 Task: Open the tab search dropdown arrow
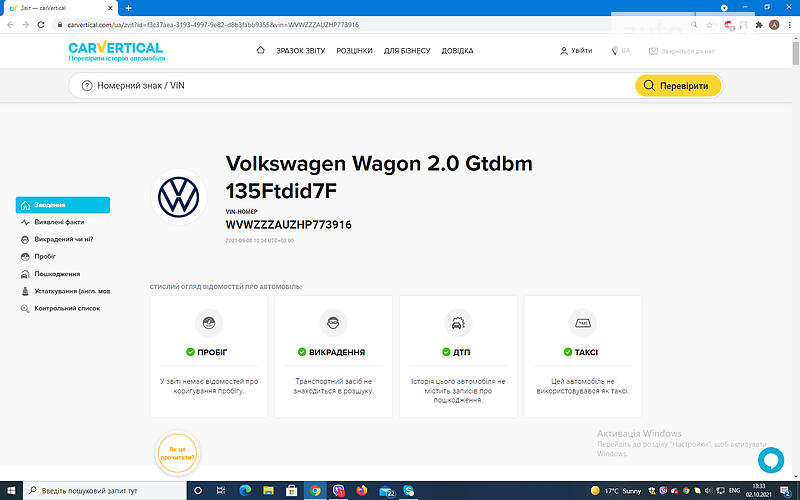[x=724, y=8]
